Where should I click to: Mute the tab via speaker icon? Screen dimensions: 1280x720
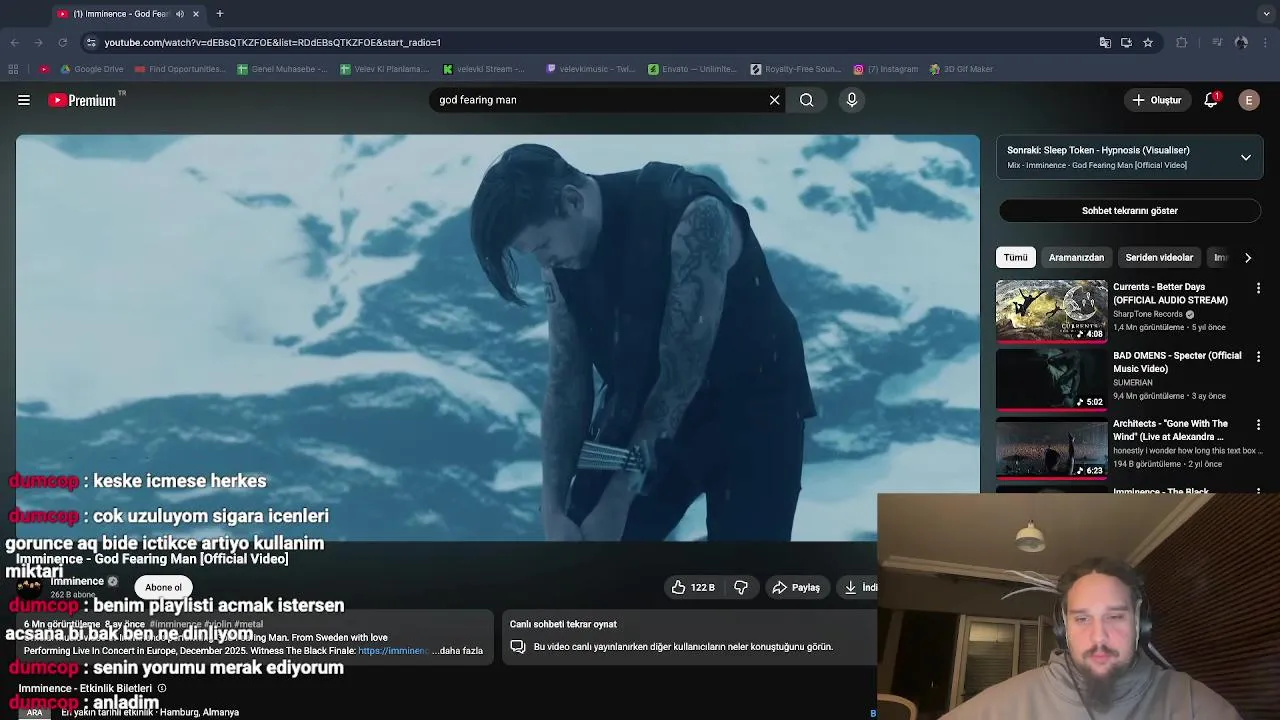pyautogui.click(x=180, y=14)
